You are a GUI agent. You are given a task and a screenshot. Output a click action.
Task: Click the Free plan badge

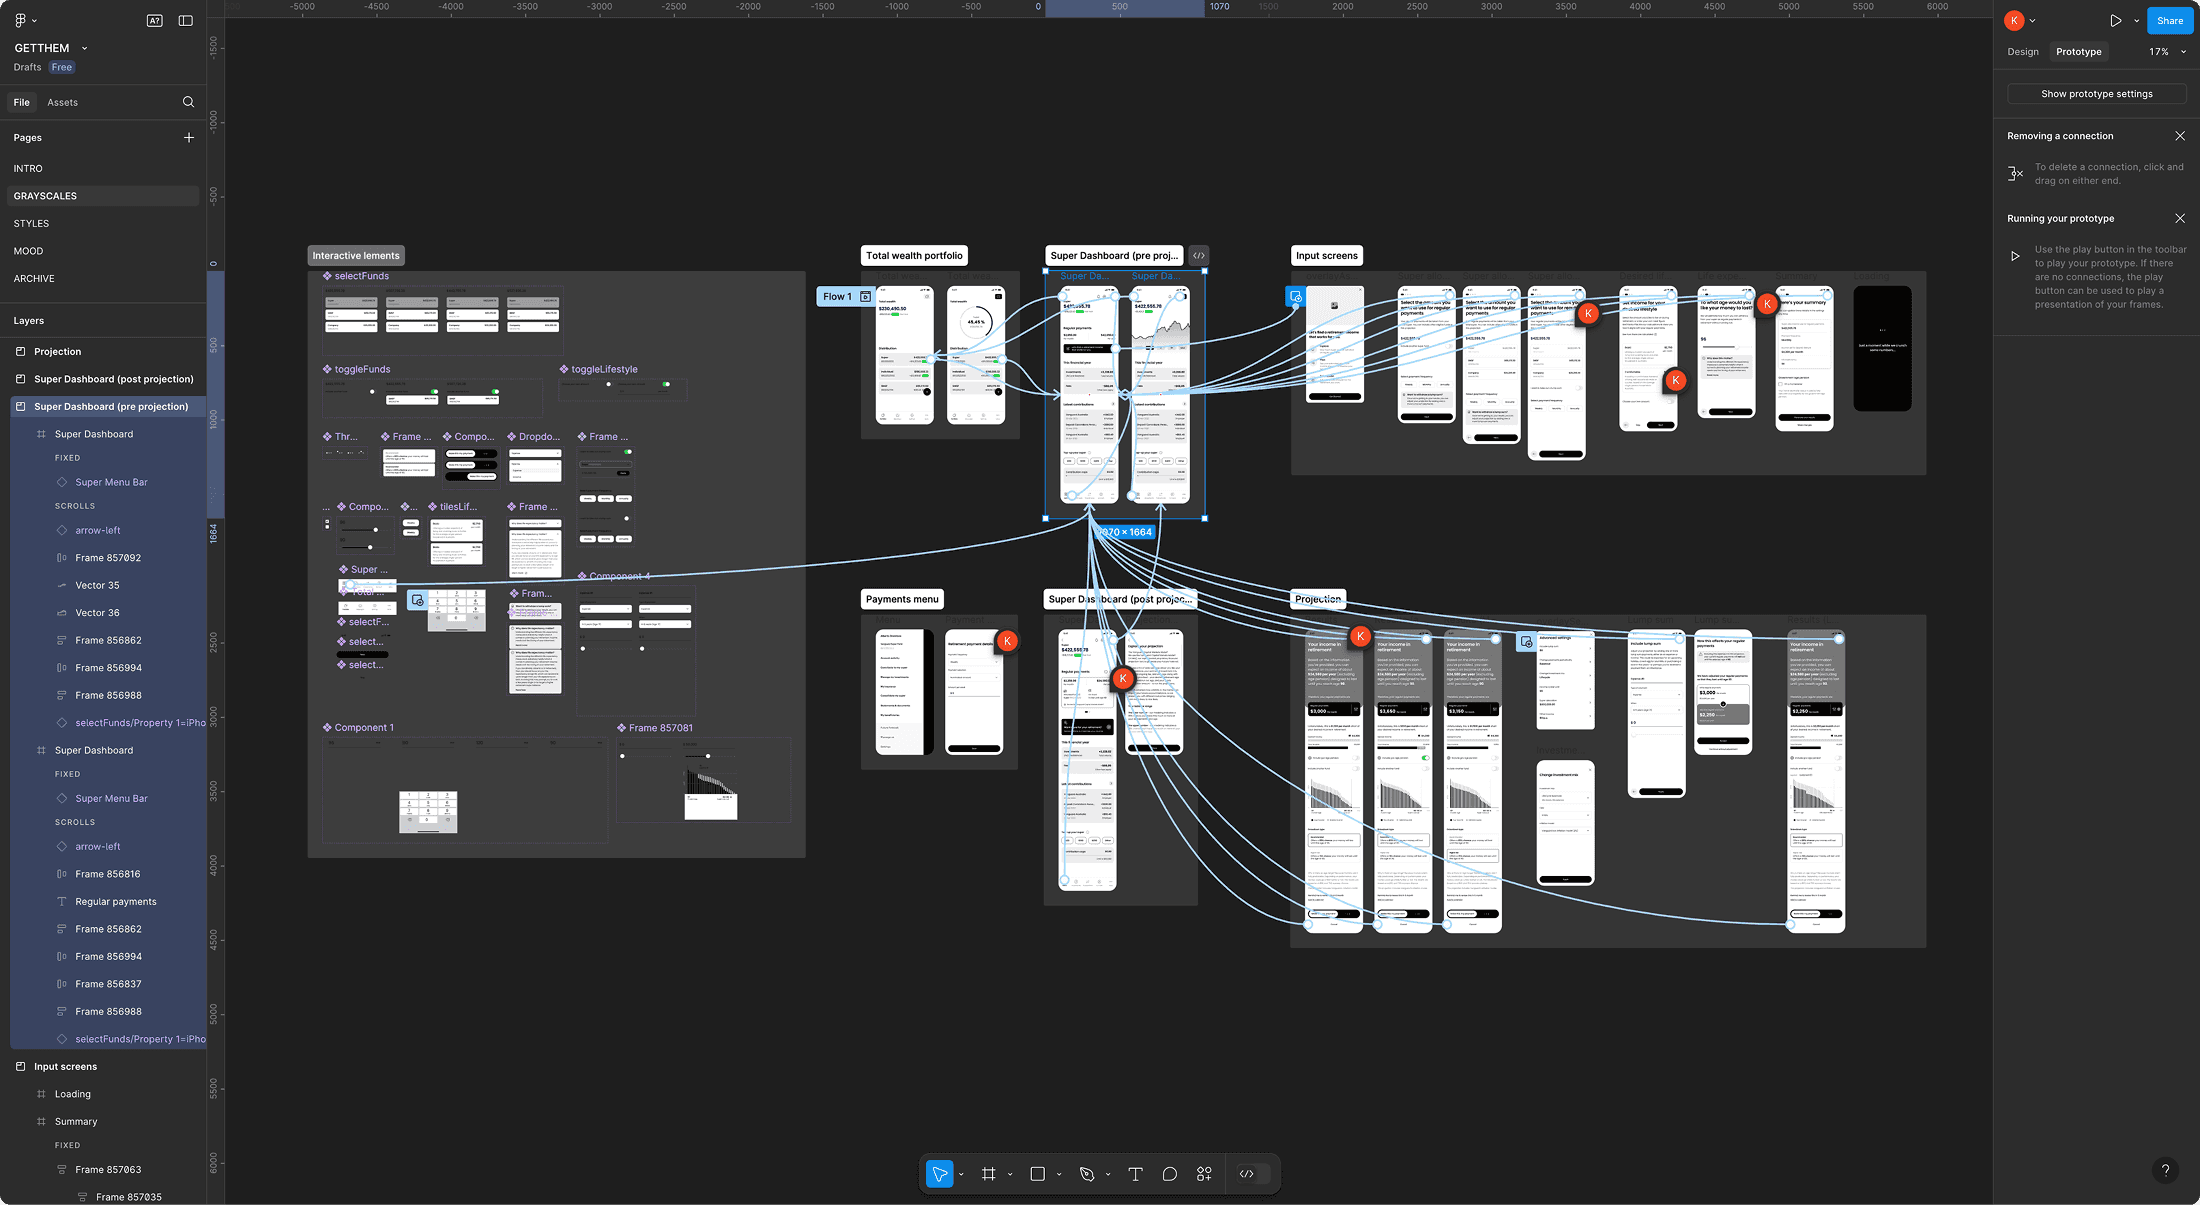click(62, 67)
